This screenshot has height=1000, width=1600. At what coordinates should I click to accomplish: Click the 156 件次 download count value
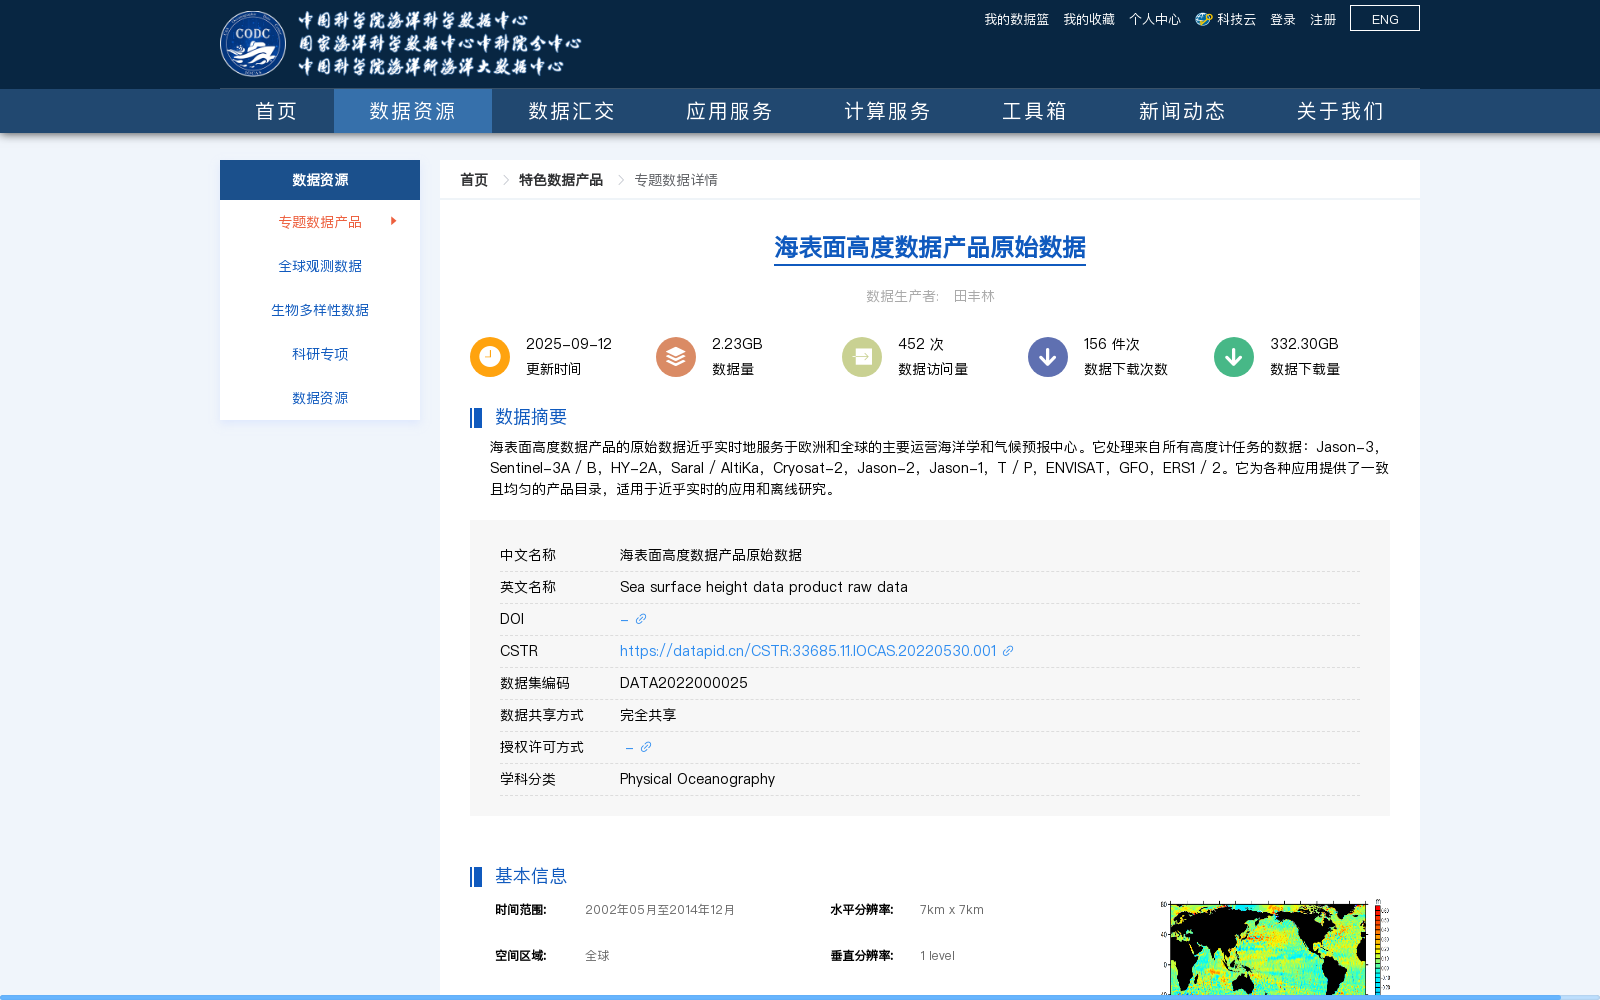point(1112,344)
